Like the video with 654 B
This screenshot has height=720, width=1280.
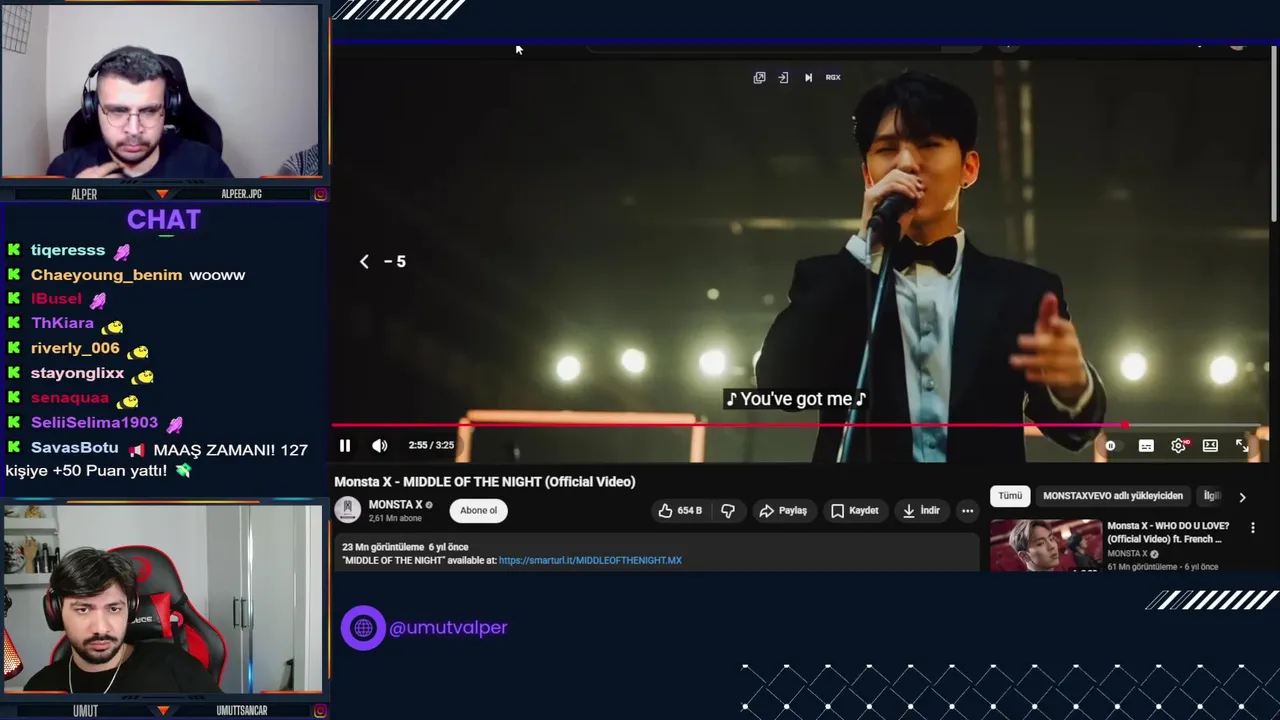(x=680, y=510)
